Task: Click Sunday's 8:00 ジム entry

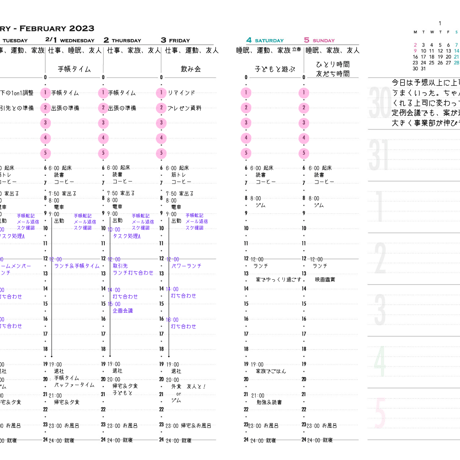Action: (x=318, y=205)
